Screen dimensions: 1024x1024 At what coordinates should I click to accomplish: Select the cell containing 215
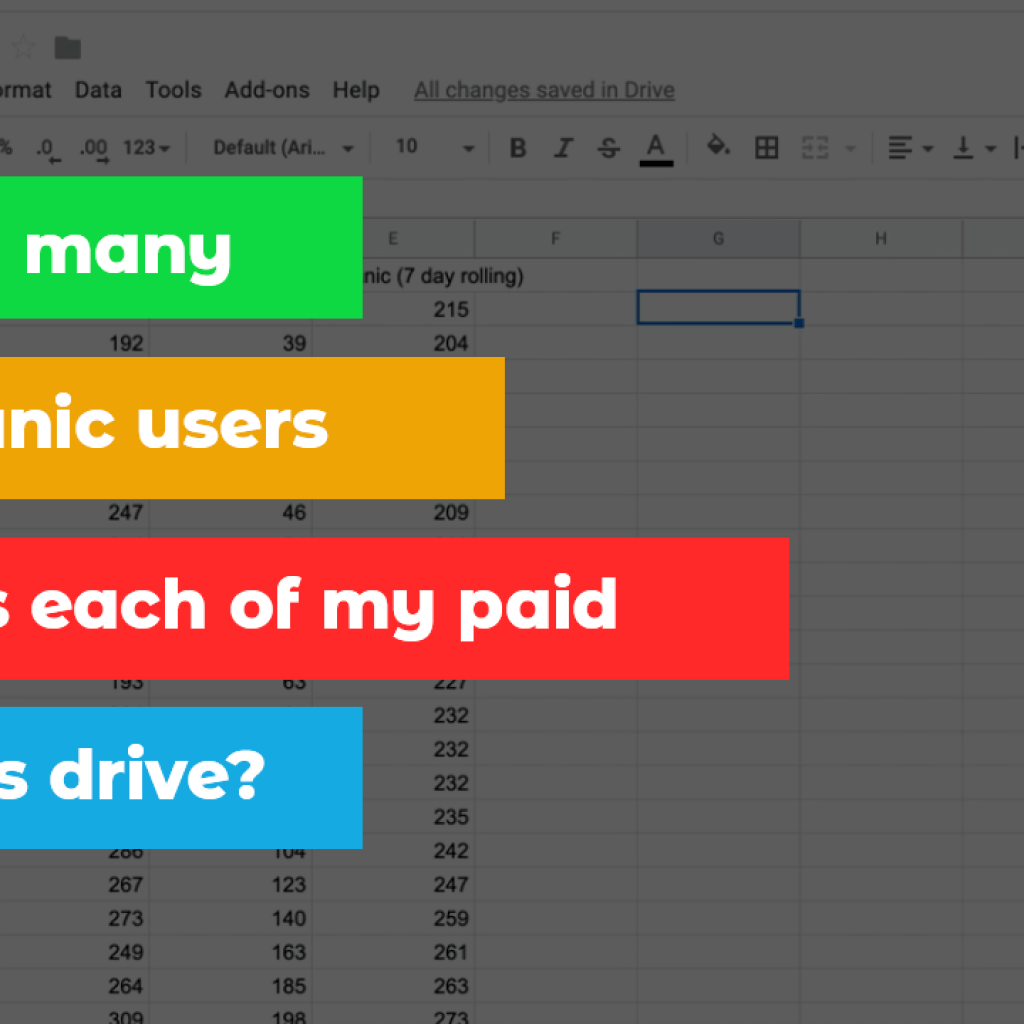(x=419, y=309)
